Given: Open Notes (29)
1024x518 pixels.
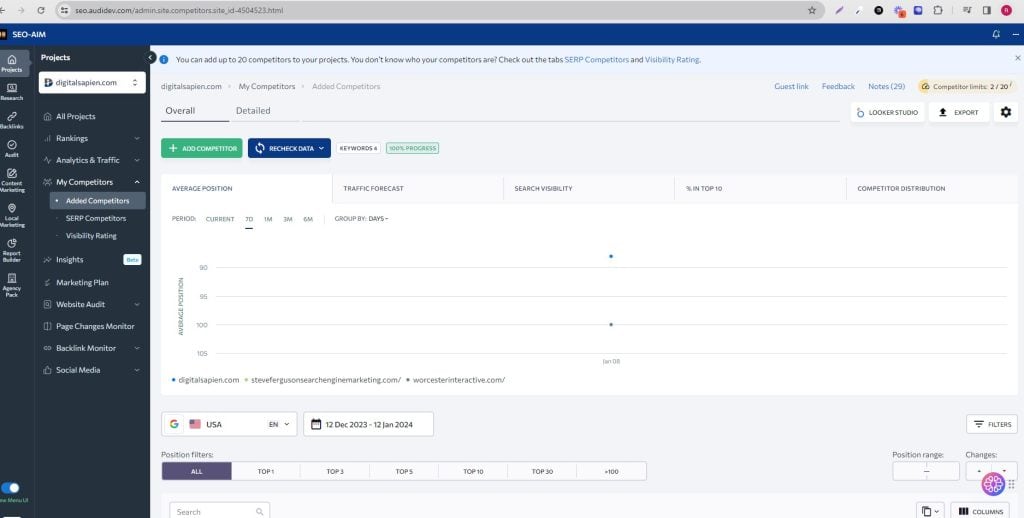Looking at the screenshot, I should (x=886, y=86).
